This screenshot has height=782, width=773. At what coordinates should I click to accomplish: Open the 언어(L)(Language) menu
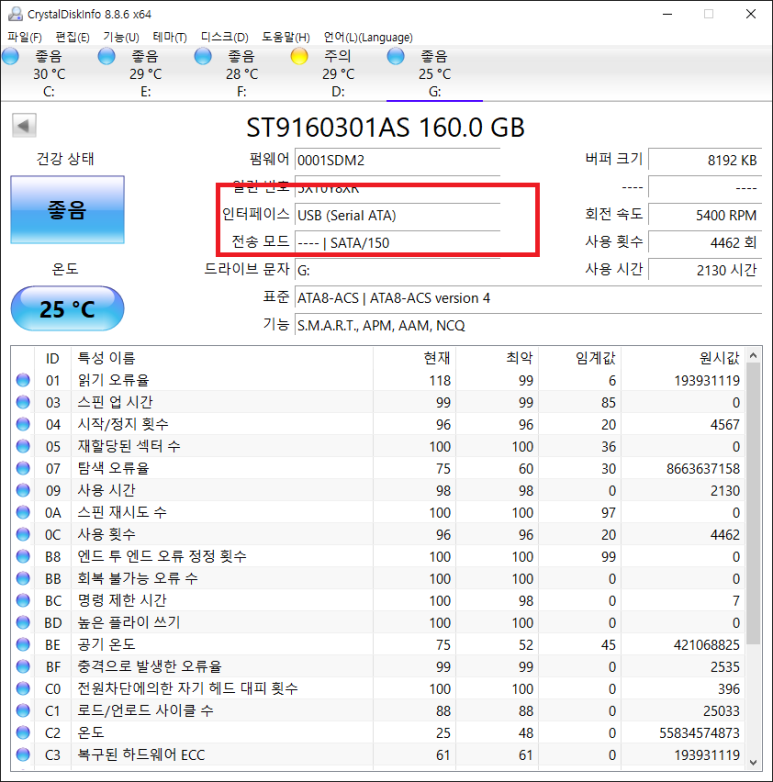point(368,37)
